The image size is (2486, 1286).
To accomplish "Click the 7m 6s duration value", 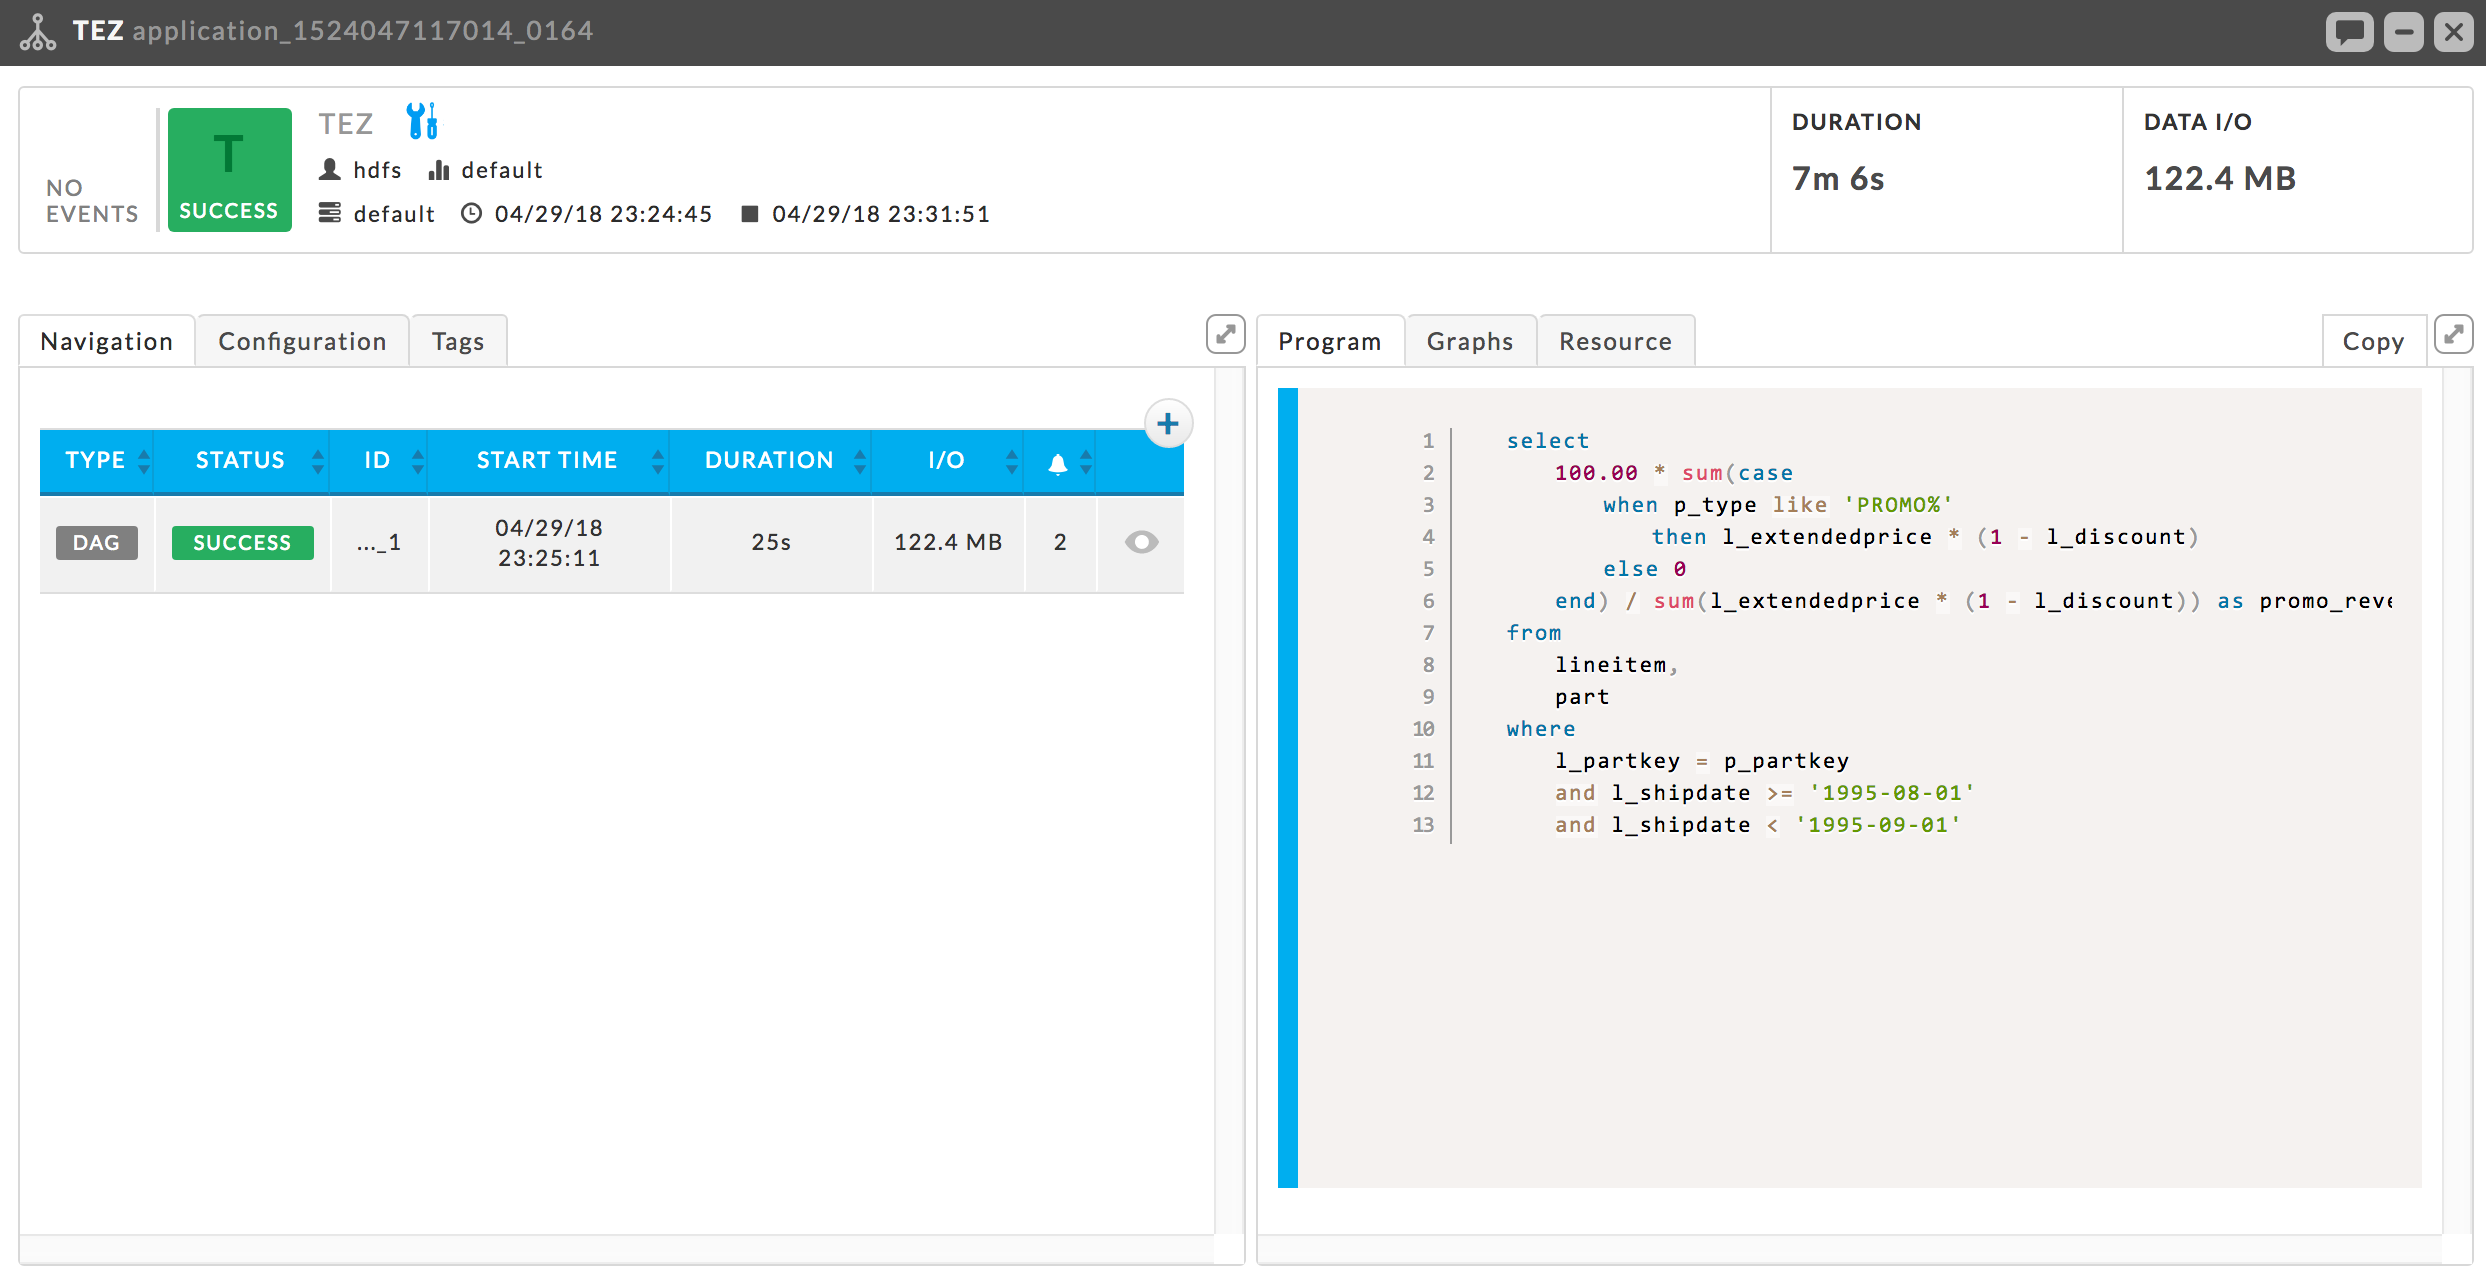I will (1838, 179).
